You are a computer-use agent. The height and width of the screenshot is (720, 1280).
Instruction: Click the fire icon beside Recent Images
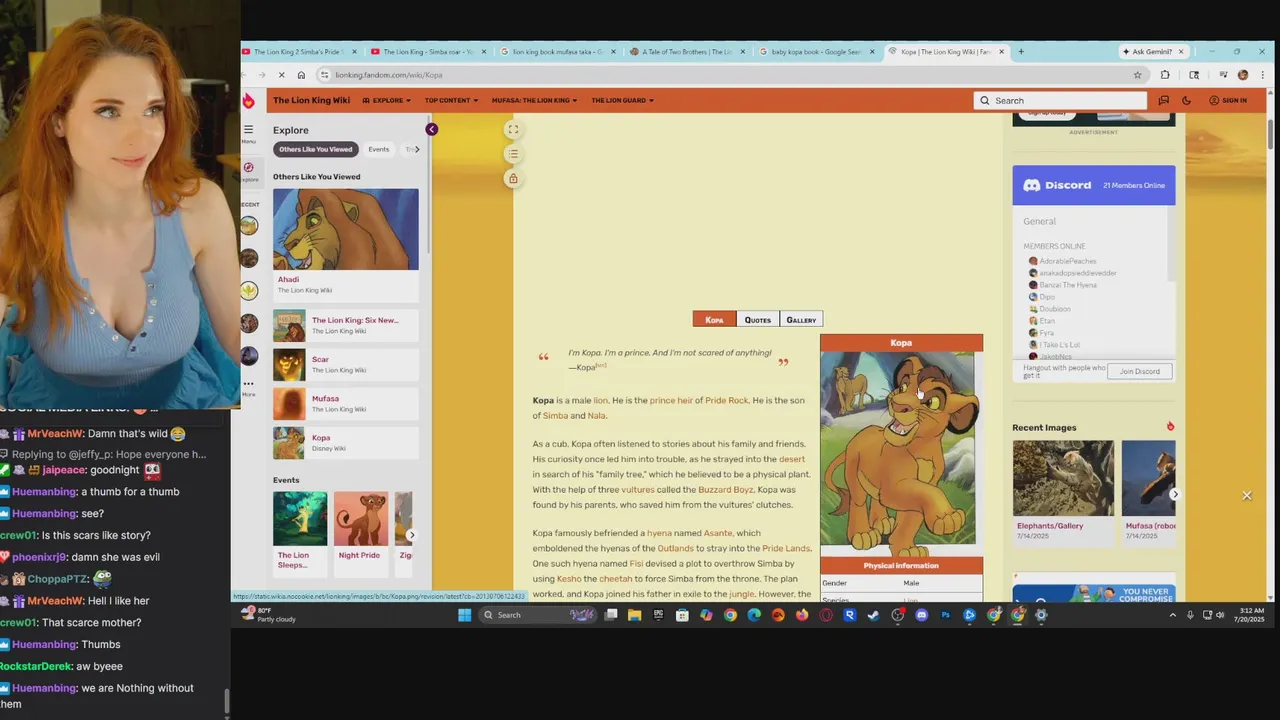[x=1170, y=427]
